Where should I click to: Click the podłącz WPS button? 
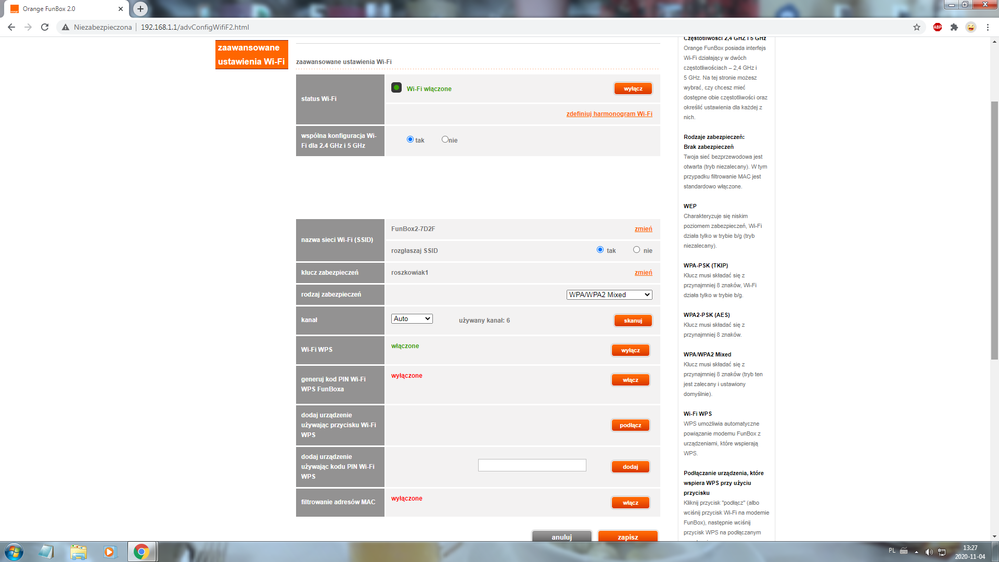coord(630,425)
